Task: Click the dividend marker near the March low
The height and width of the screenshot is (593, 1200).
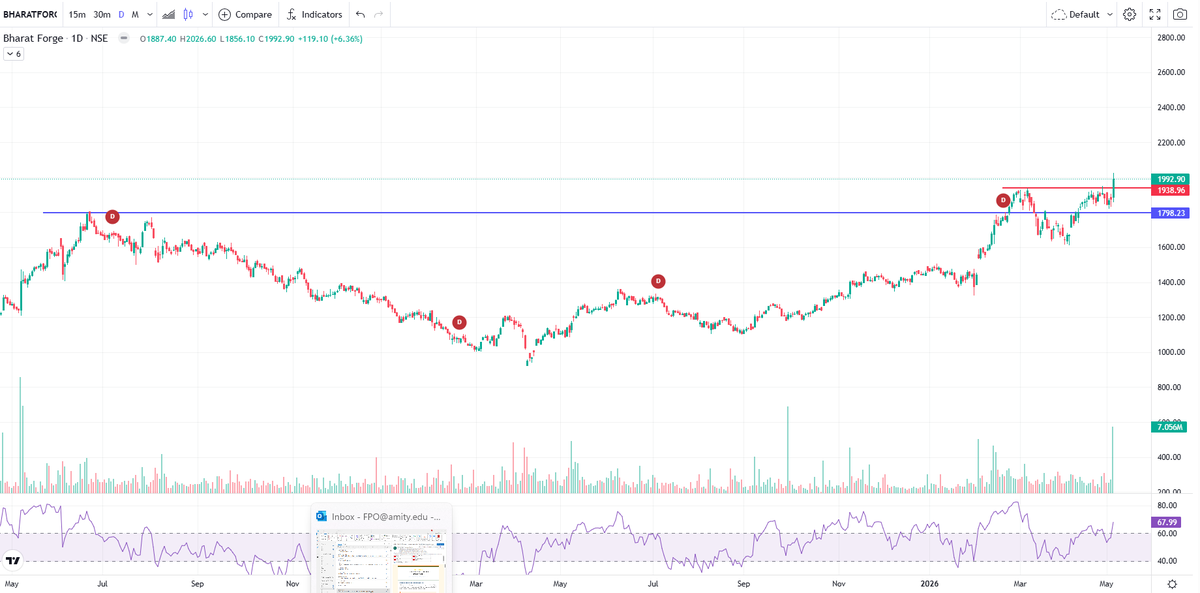Action: tap(459, 322)
